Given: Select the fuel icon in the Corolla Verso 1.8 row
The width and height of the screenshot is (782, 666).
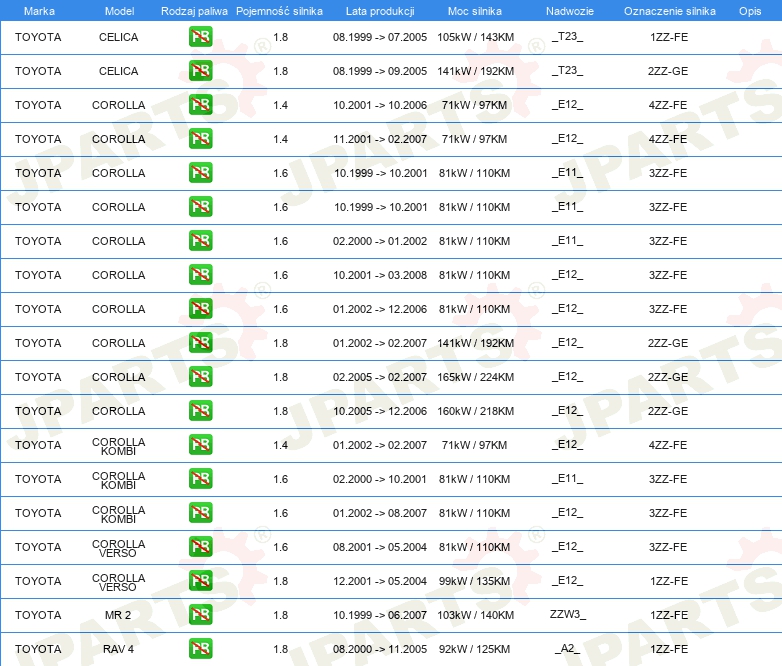Looking at the screenshot, I should [x=200, y=581].
